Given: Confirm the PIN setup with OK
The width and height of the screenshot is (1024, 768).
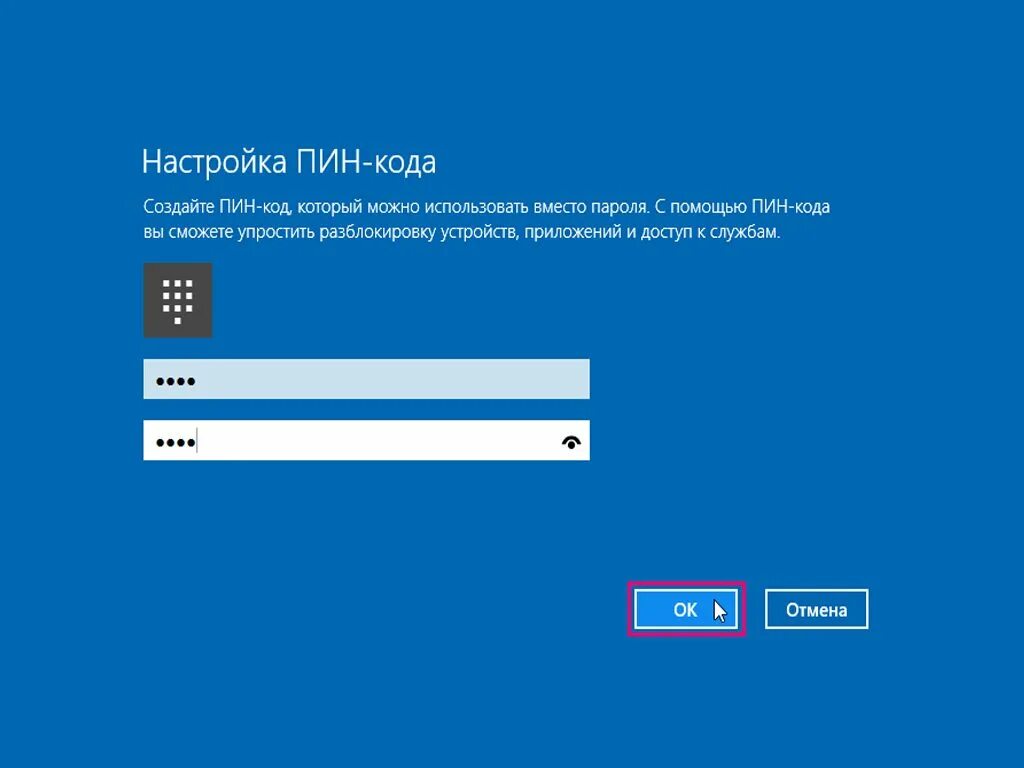Looking at the screenshot, I should [686, 609].
